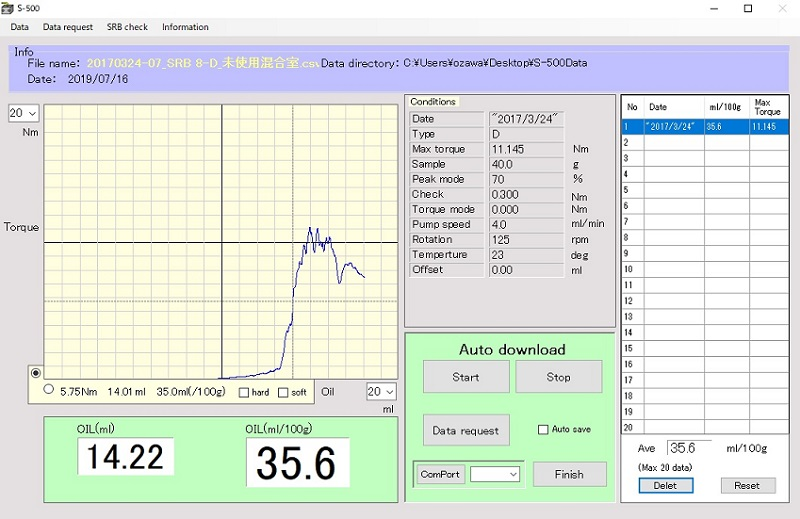Click the Auto download Start button
Screen dimensions: 800x519
[x=466, y=377]
